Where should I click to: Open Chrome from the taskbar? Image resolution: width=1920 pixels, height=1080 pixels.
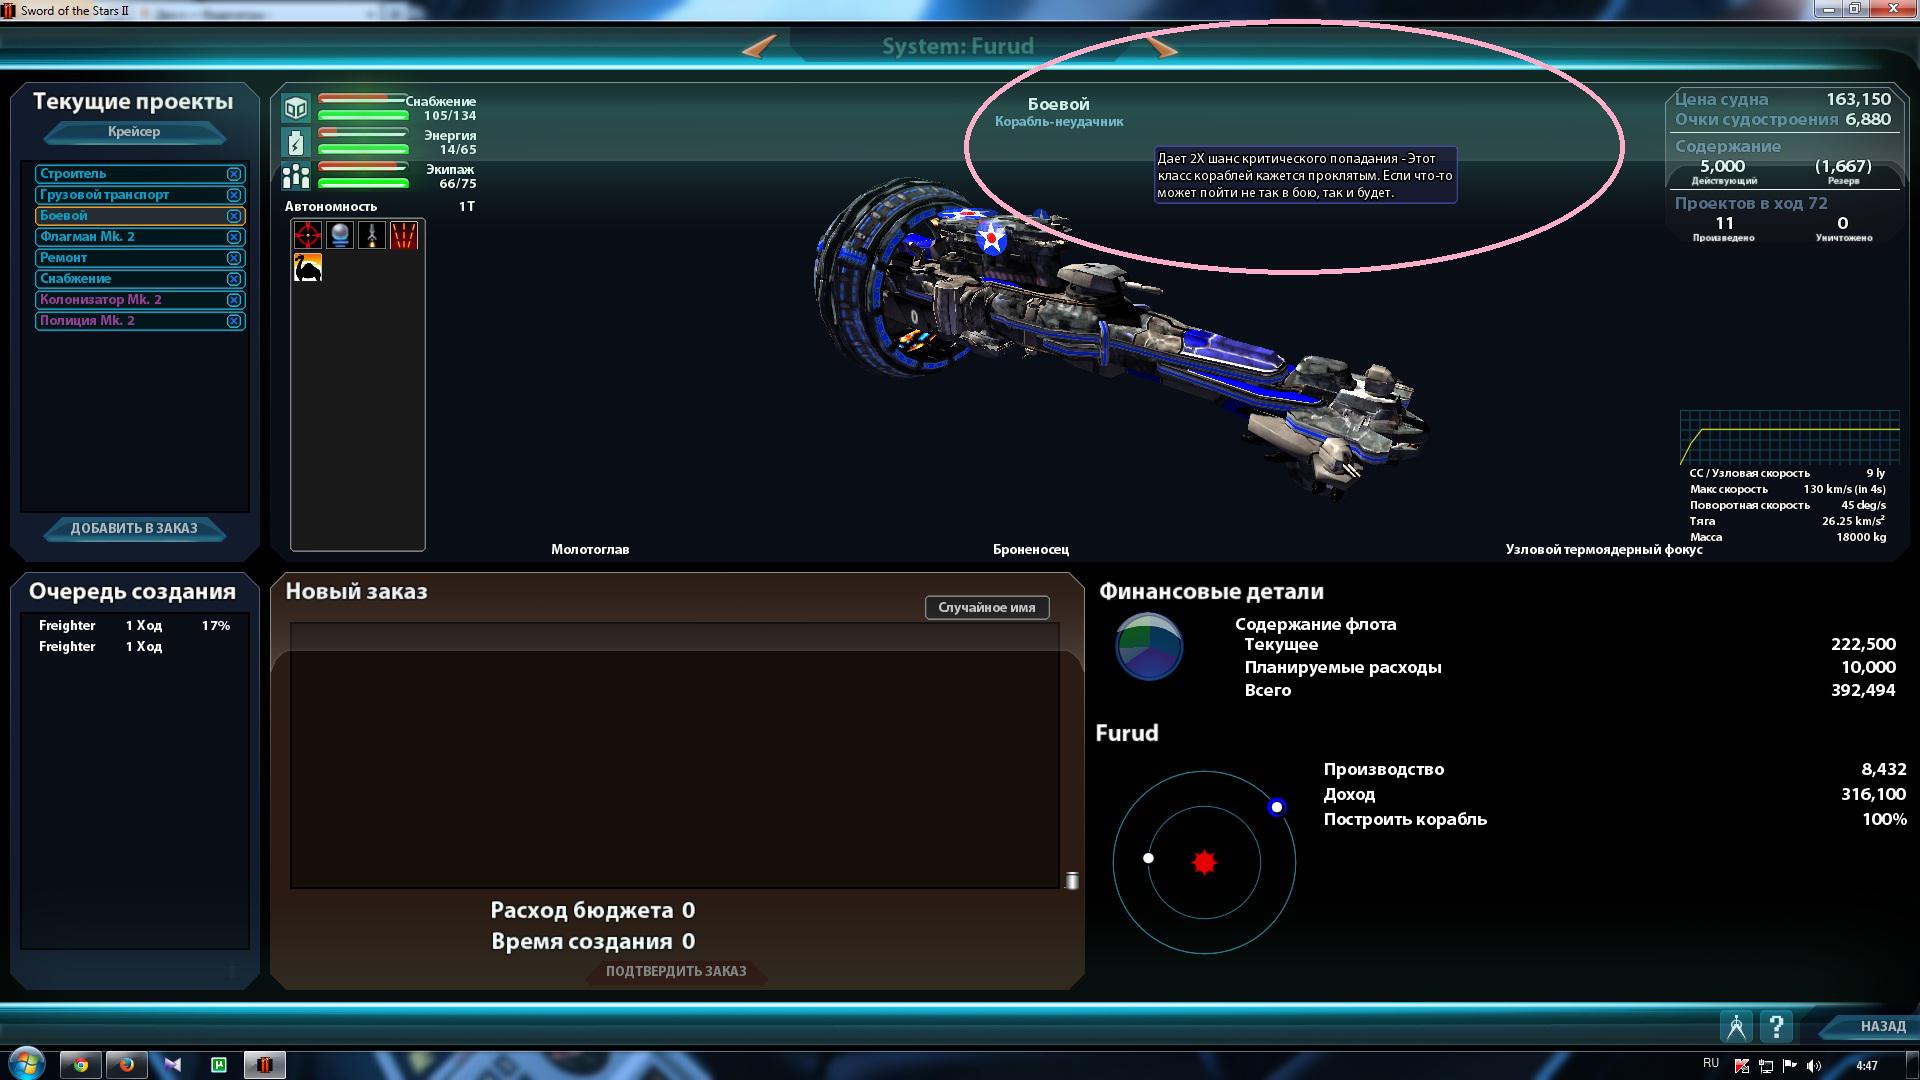coord(81,1065)
